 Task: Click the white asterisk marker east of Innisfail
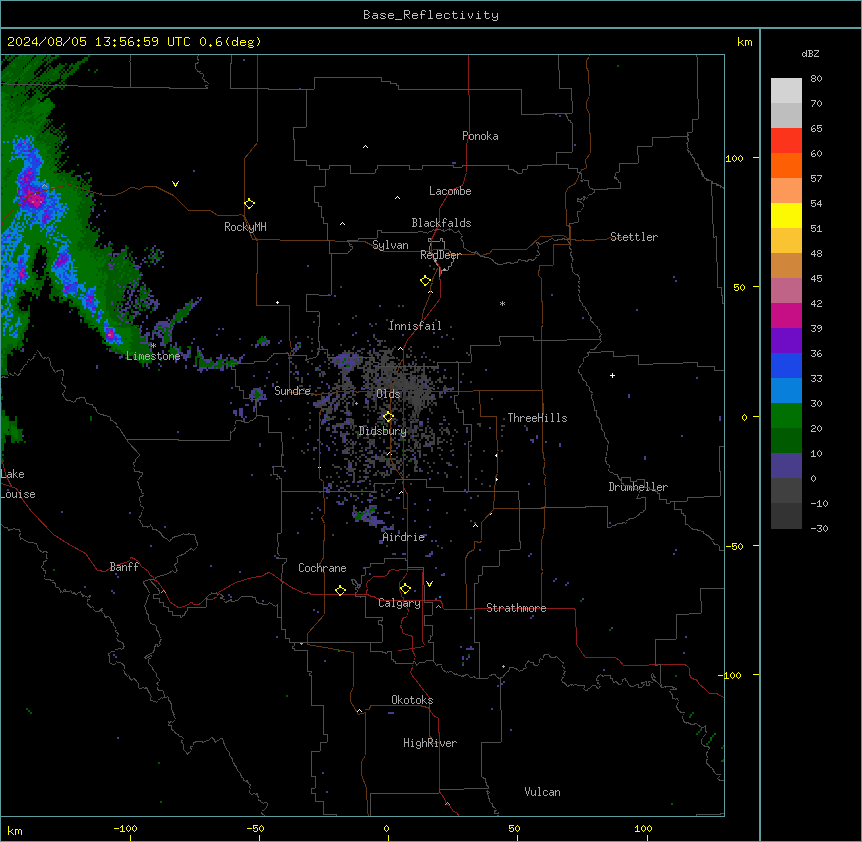pos(502,303)
